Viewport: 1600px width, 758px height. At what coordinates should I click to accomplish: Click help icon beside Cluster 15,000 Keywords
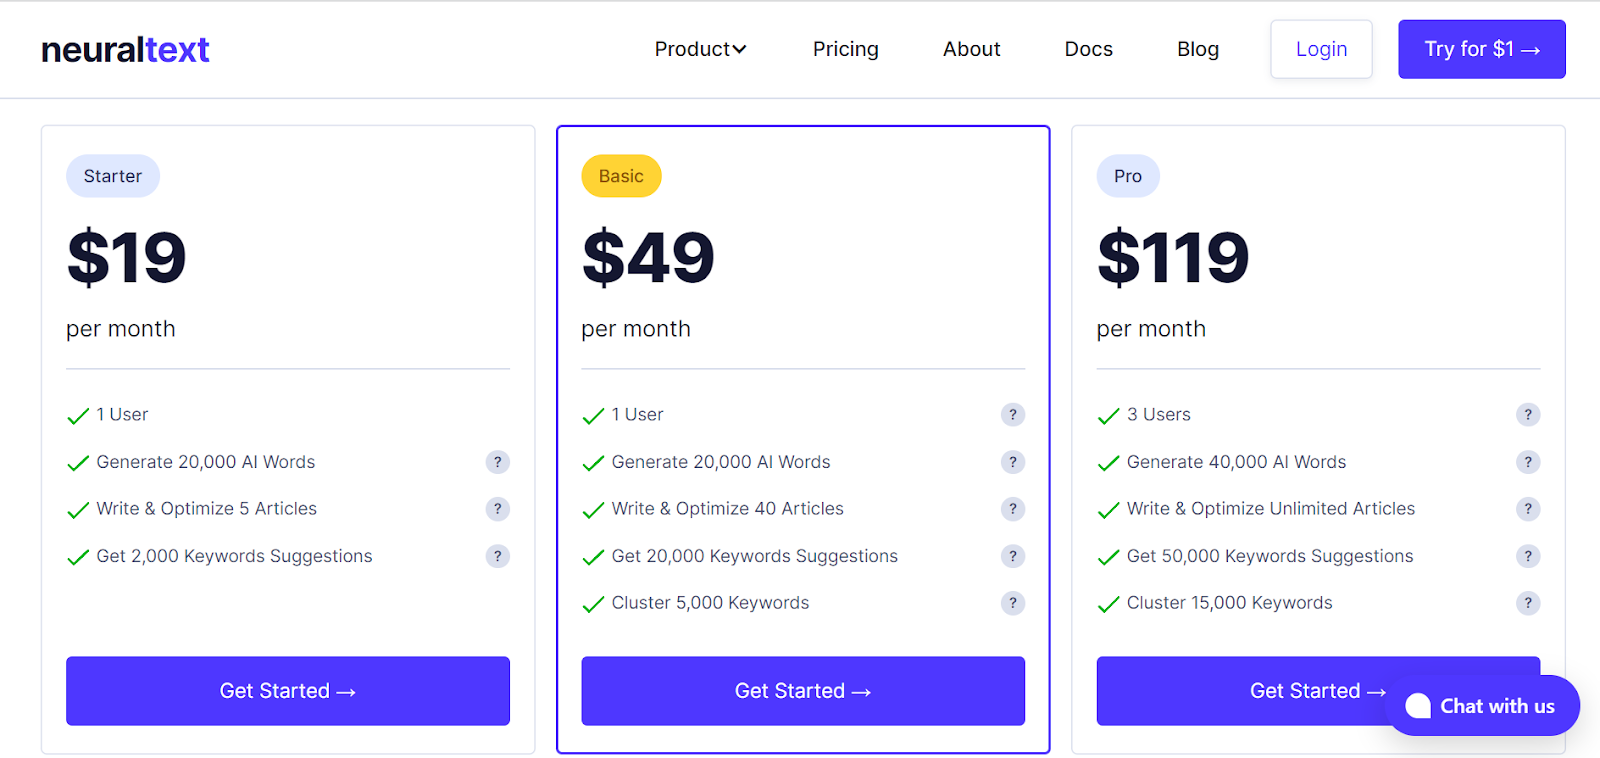[1527, 603]
